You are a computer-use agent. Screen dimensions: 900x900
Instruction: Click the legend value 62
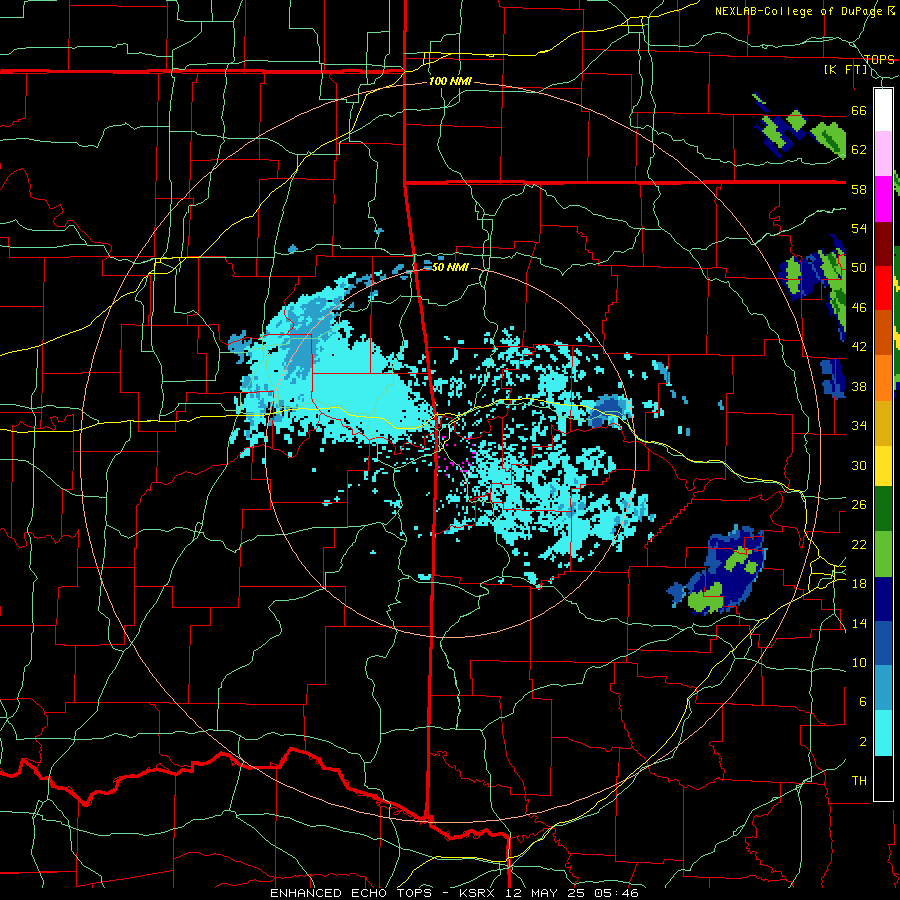click(x=859, y=150)
